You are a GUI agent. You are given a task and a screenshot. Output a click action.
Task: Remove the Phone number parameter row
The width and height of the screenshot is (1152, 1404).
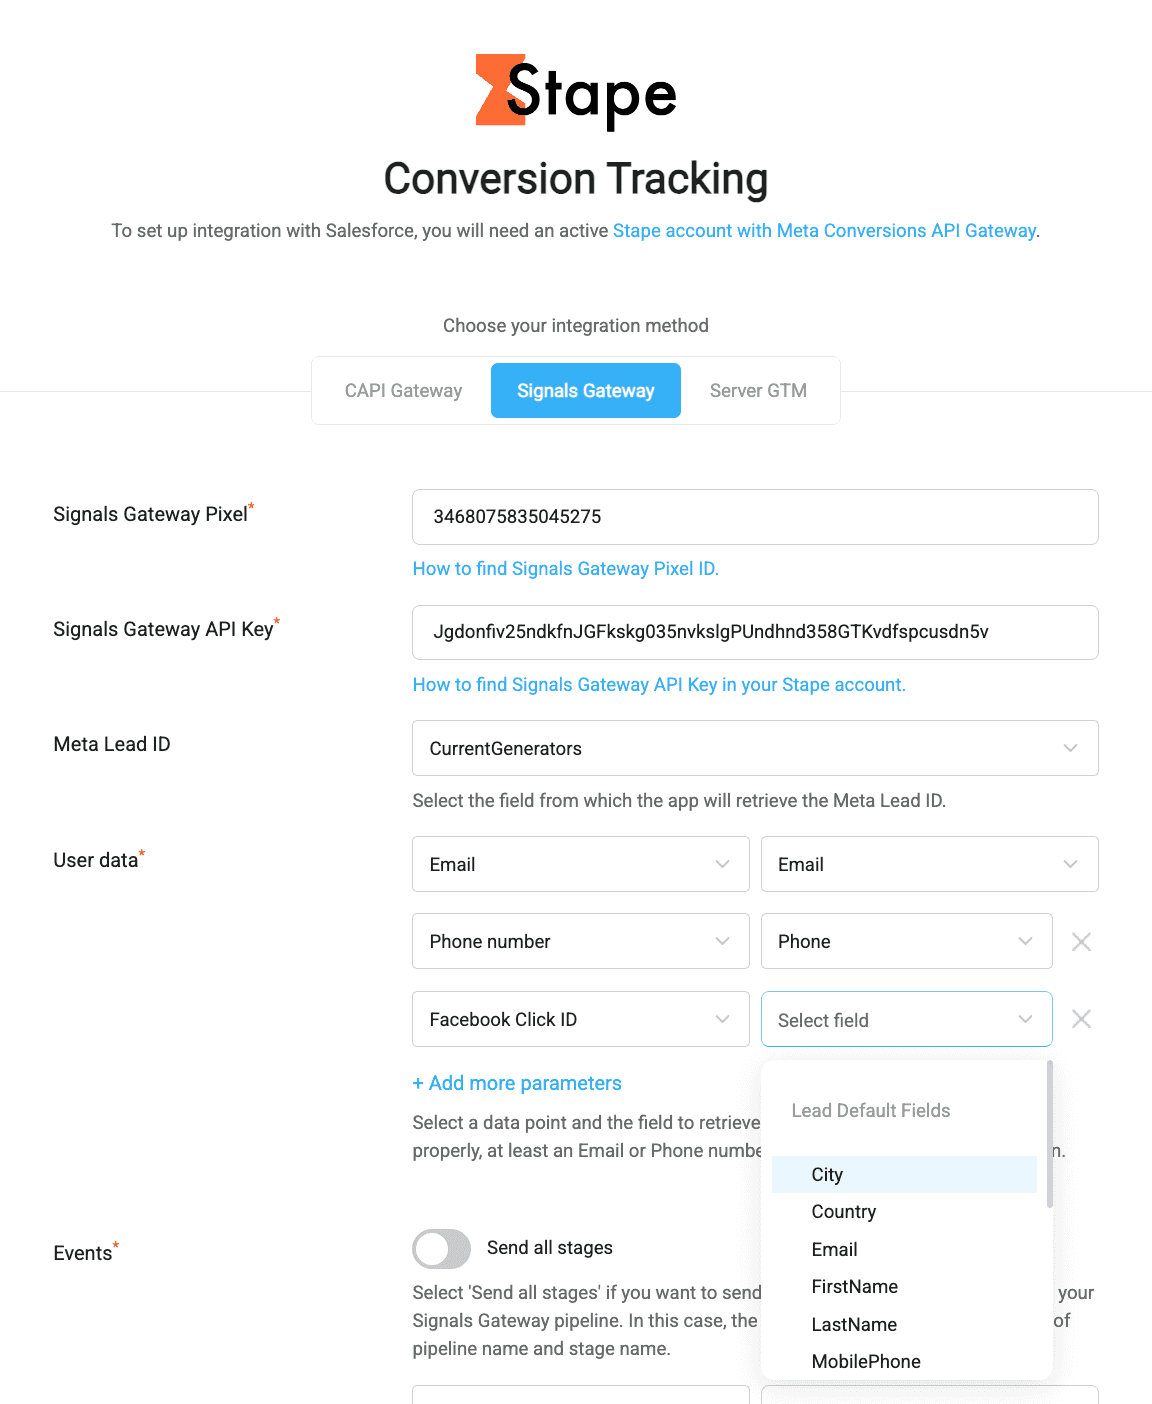(1081, 941)
